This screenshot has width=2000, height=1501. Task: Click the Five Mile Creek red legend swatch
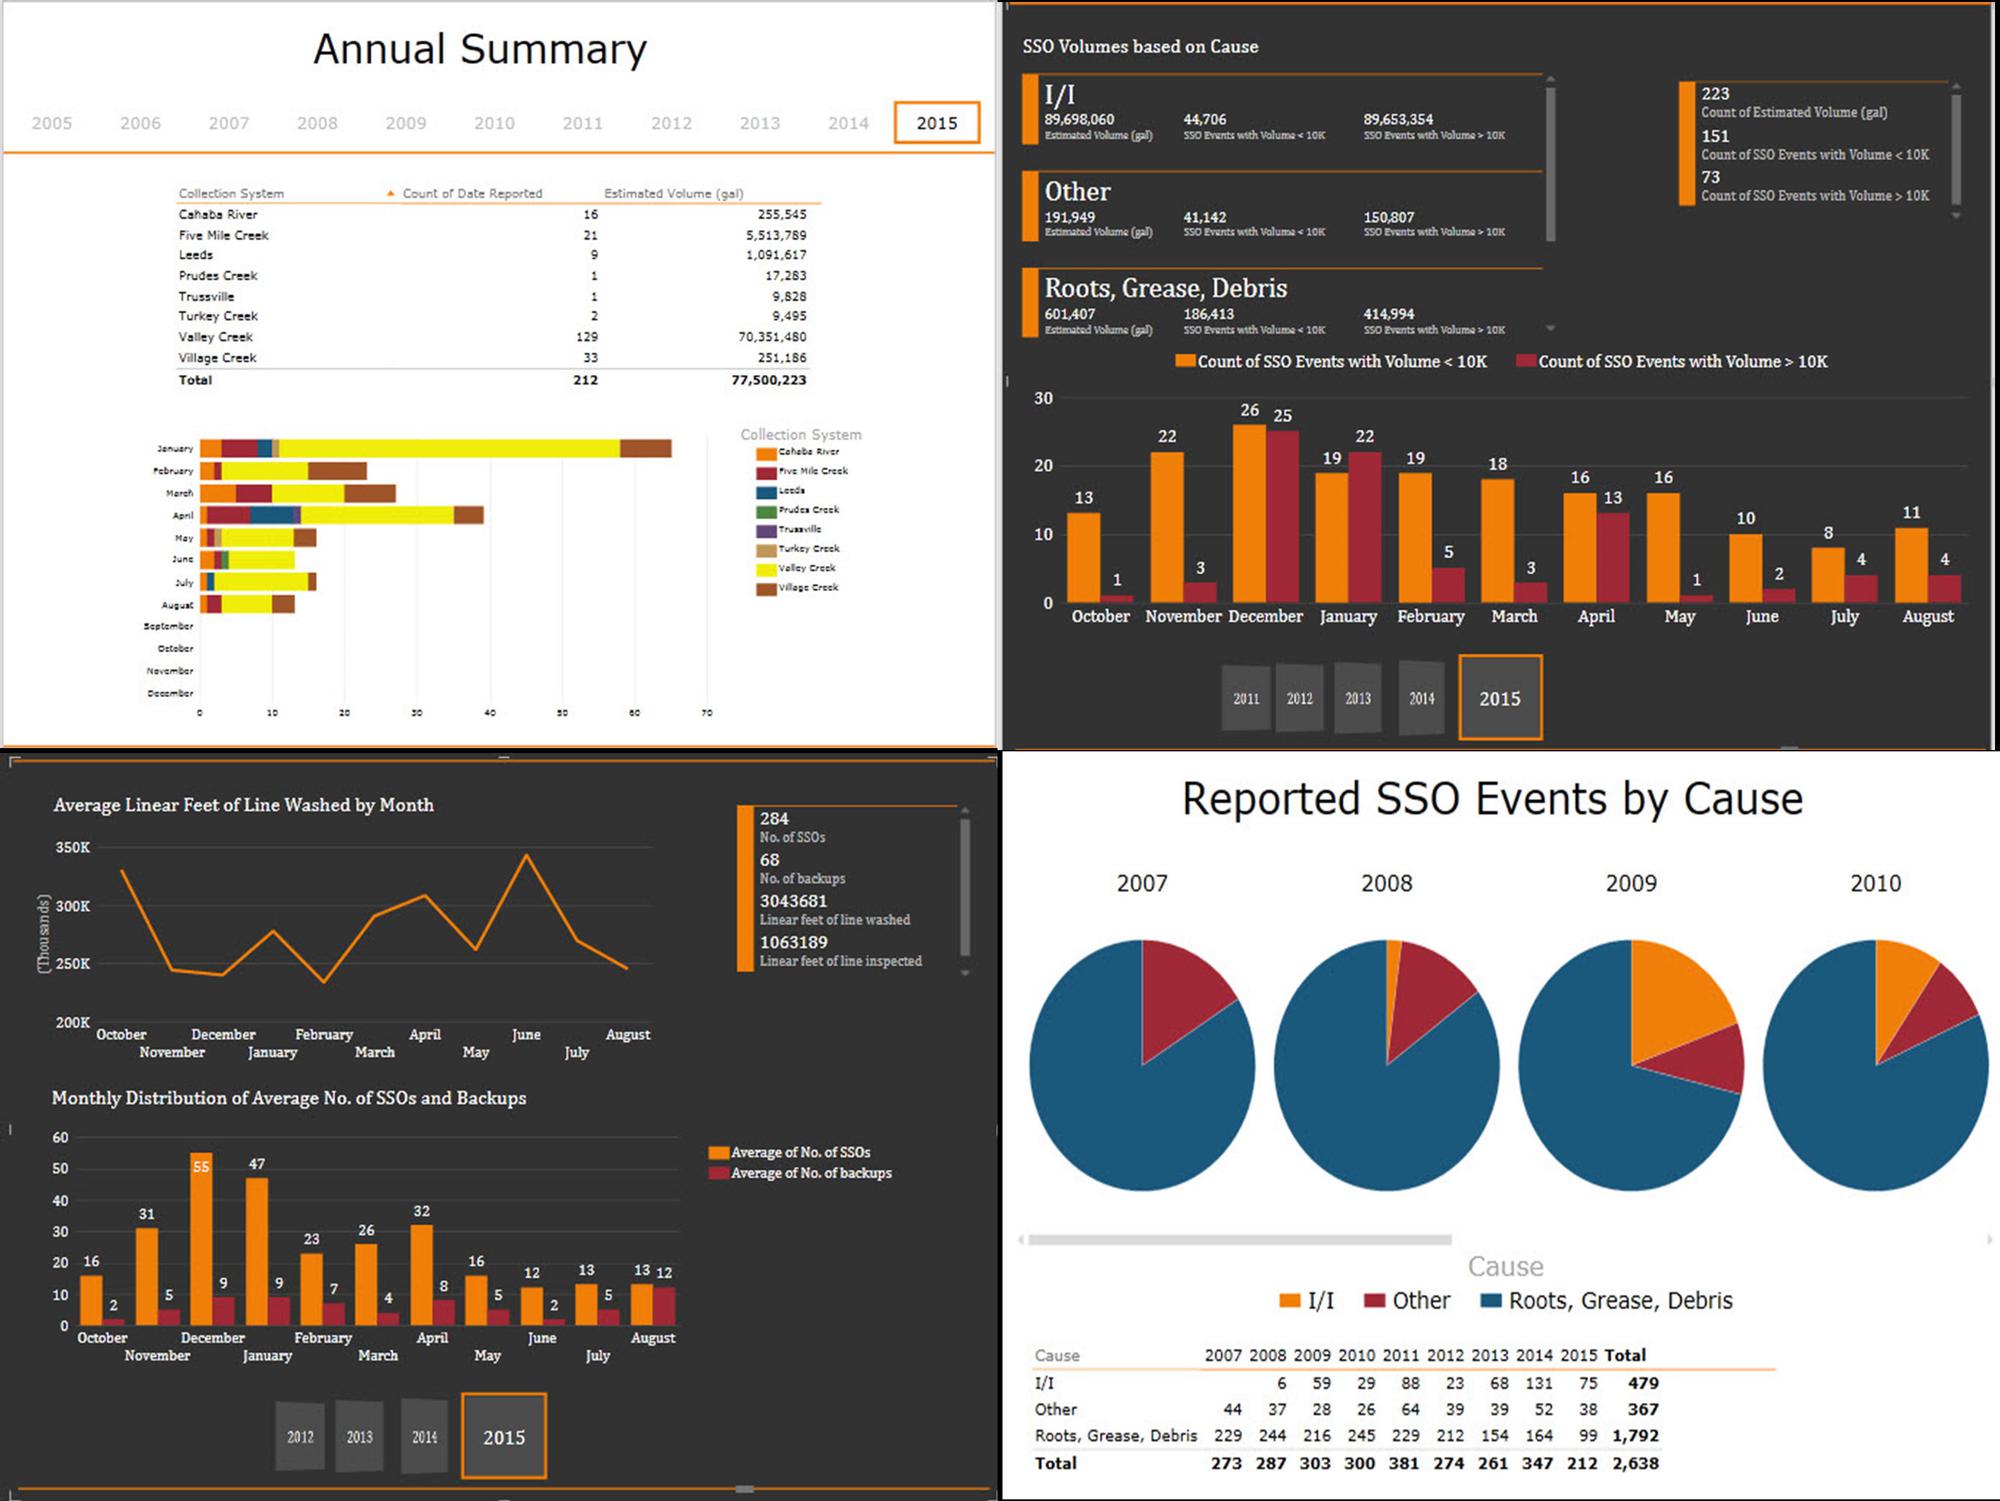point(766,471)
